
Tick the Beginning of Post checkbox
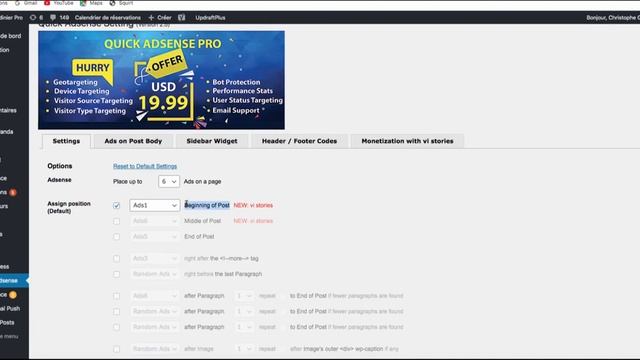coord(116,205)
